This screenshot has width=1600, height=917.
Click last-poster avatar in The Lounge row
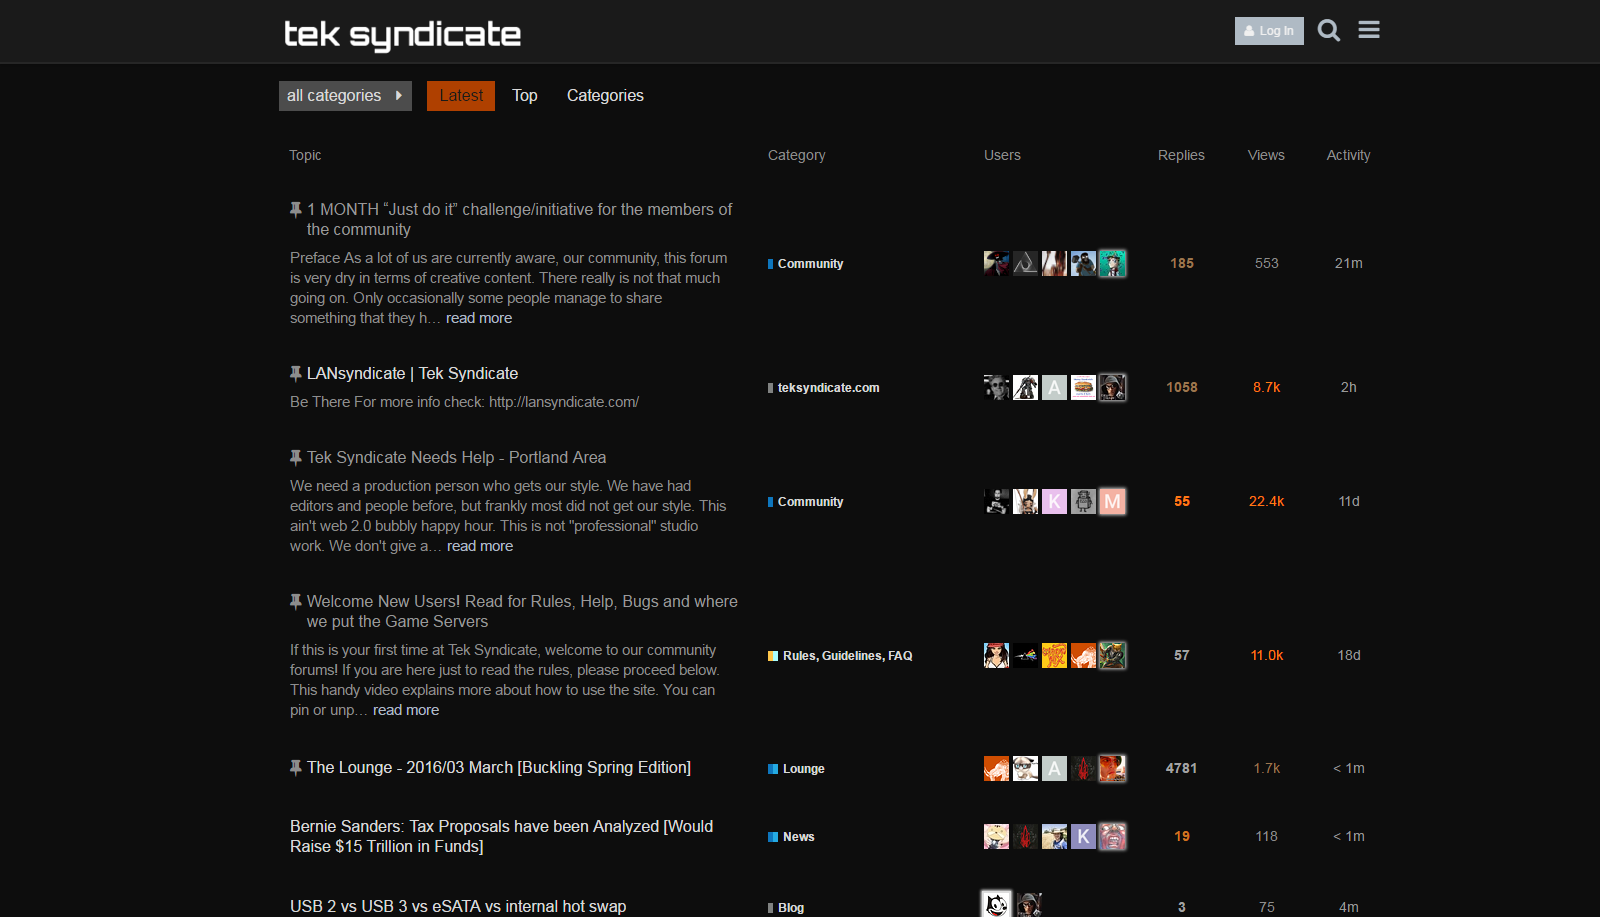click(x=1112, y=768)
